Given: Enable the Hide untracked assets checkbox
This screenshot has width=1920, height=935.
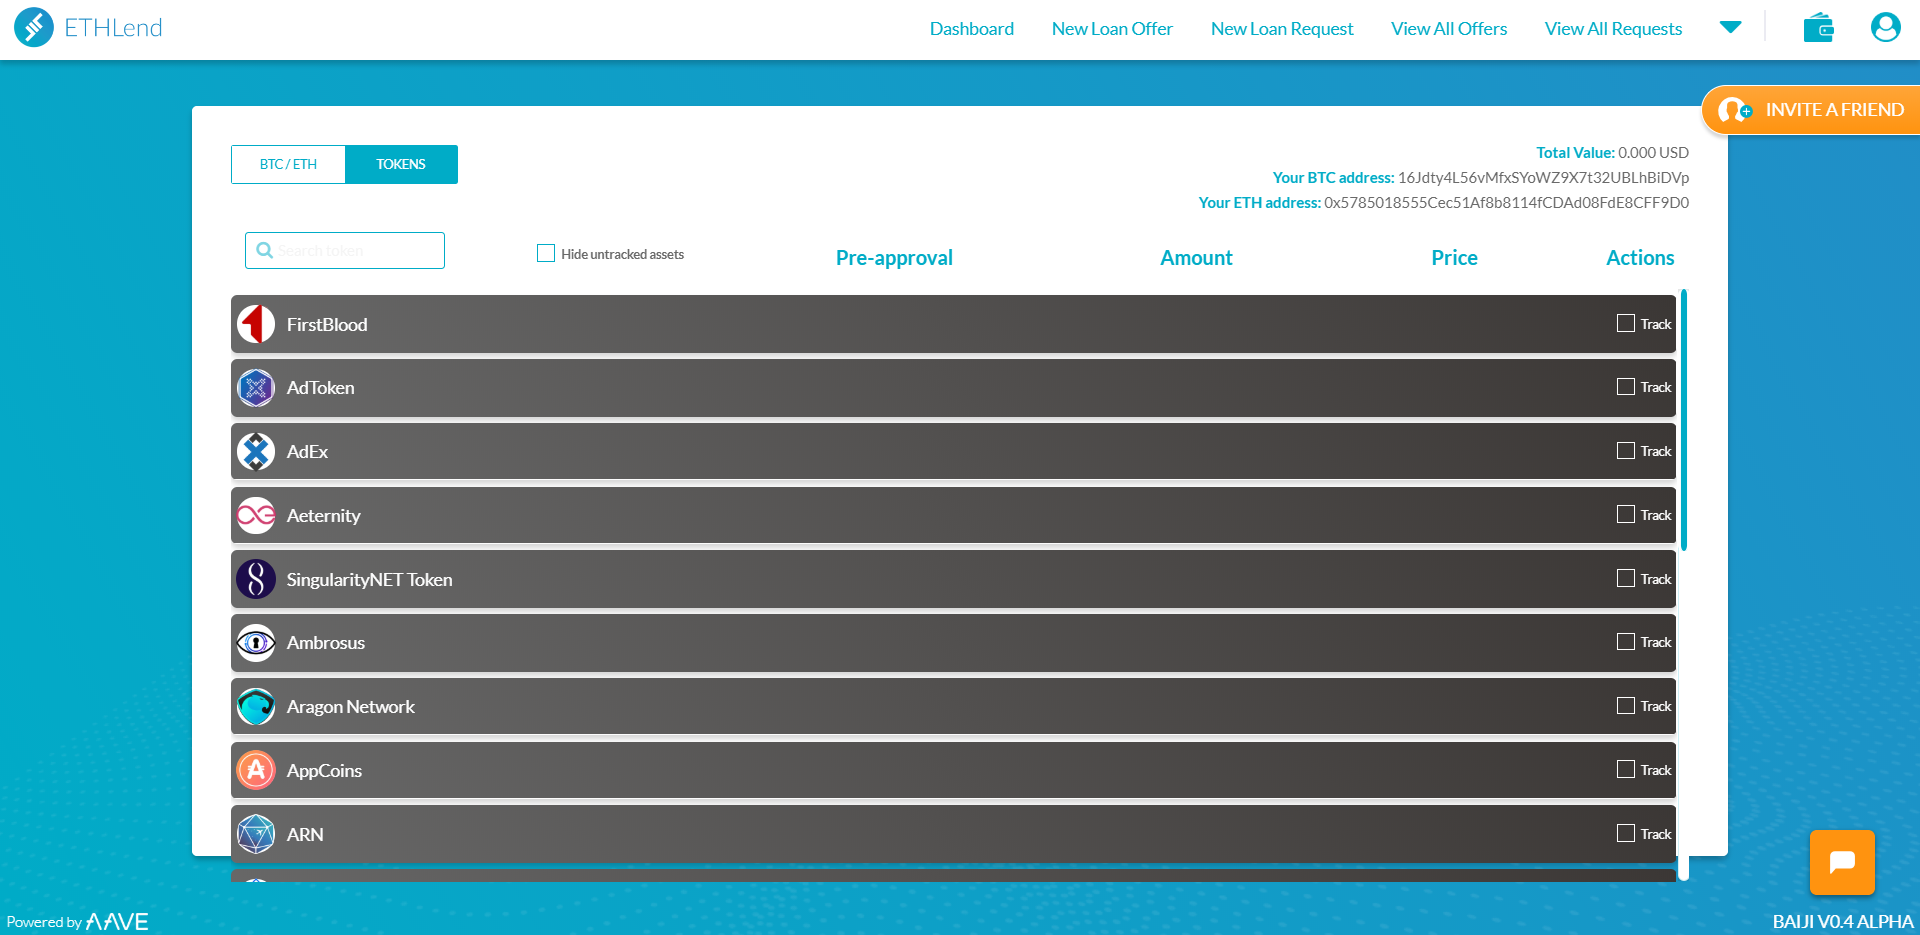Looking at the screenshot, I should pyautogui.click(x=546, y=253).
